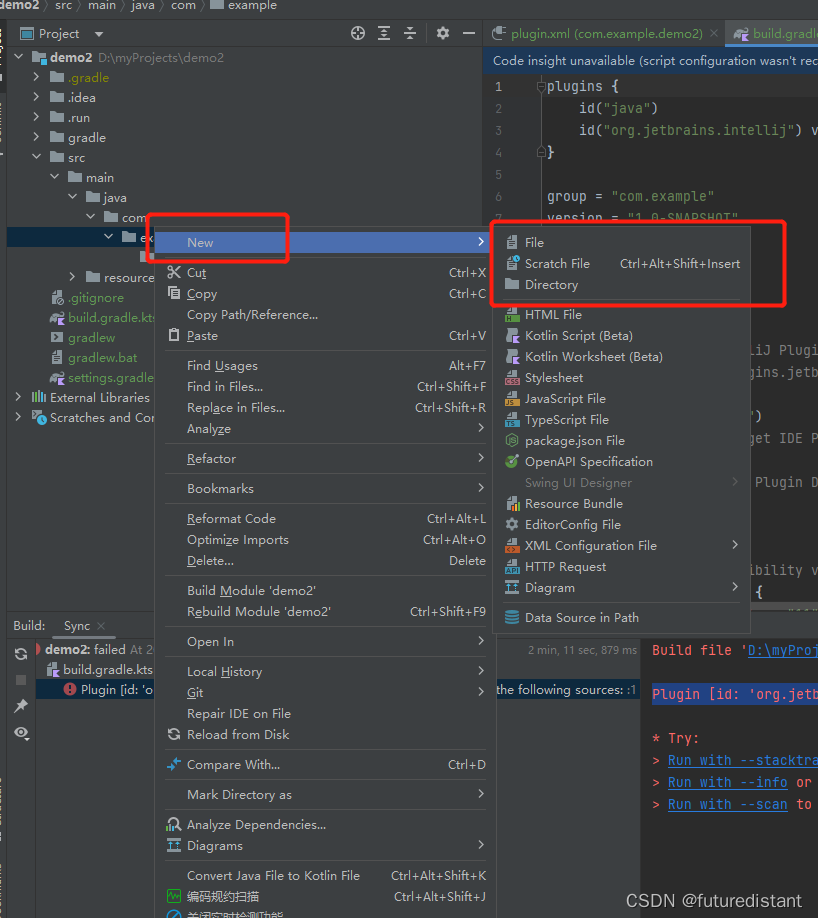Click the Gradle sync refresh icon in Build panel
This screenshot has width=818, height=918.
(x=20, y=654)
